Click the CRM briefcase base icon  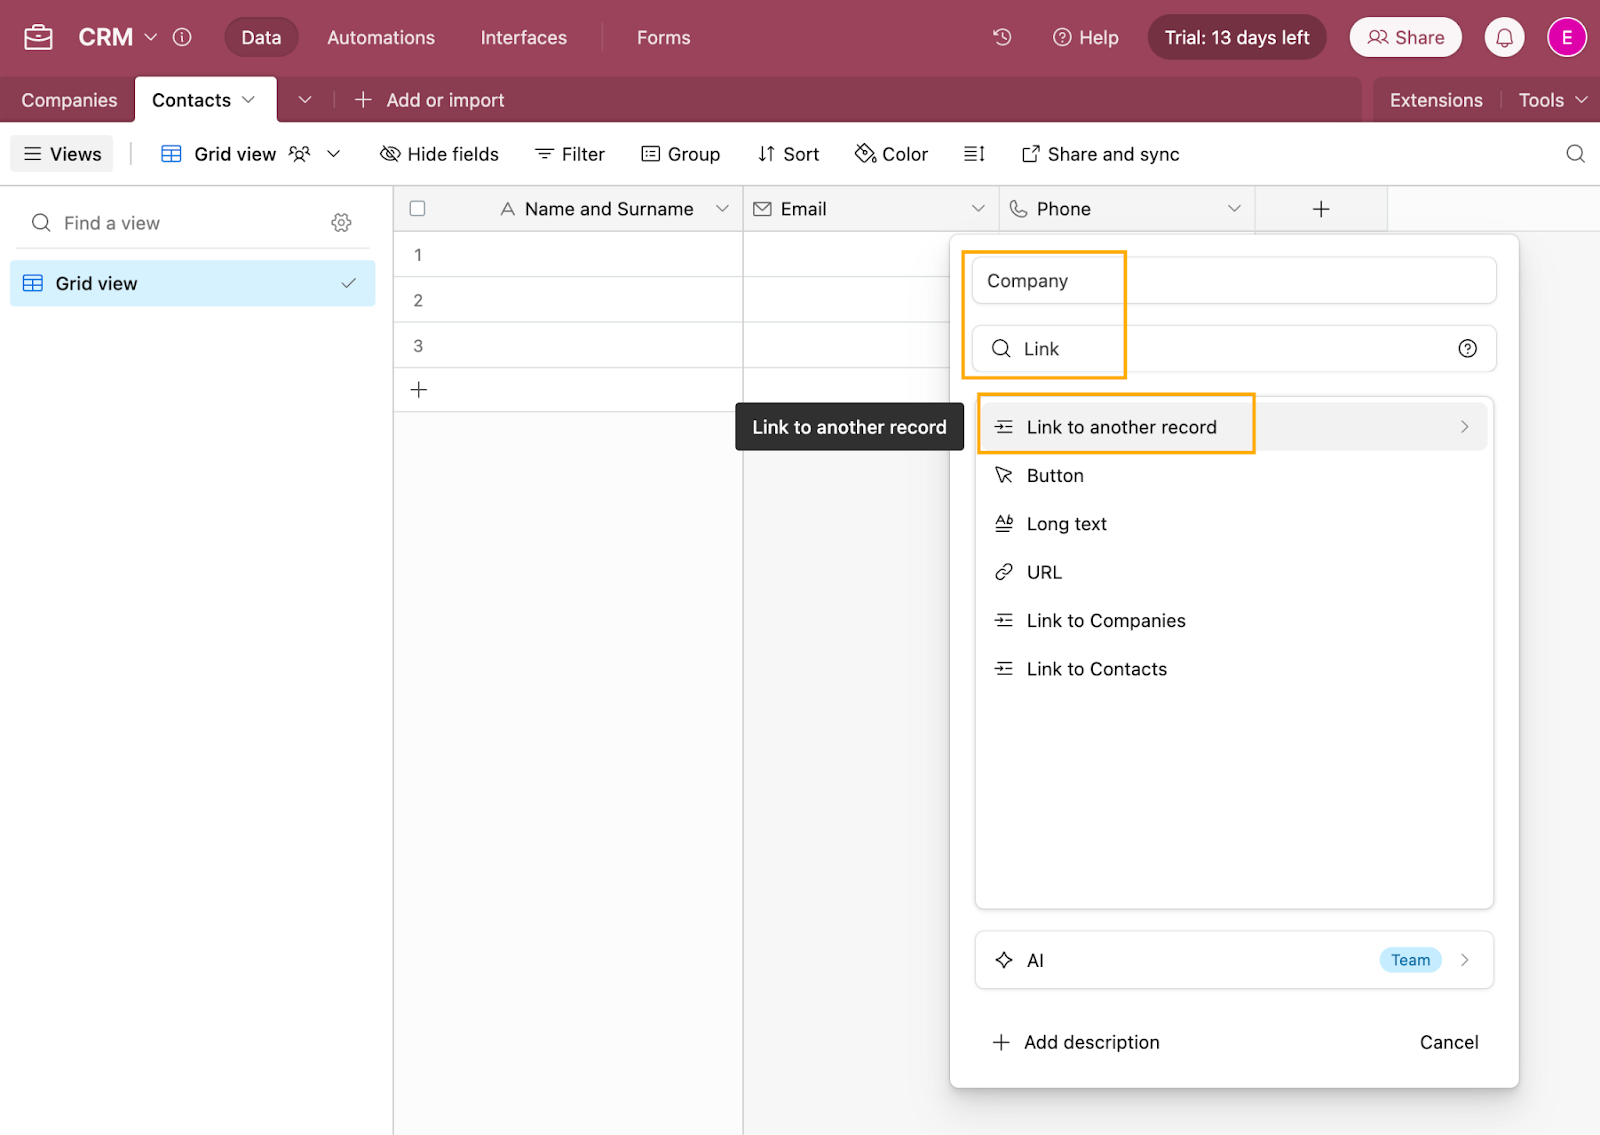click(x=38, y=37)
